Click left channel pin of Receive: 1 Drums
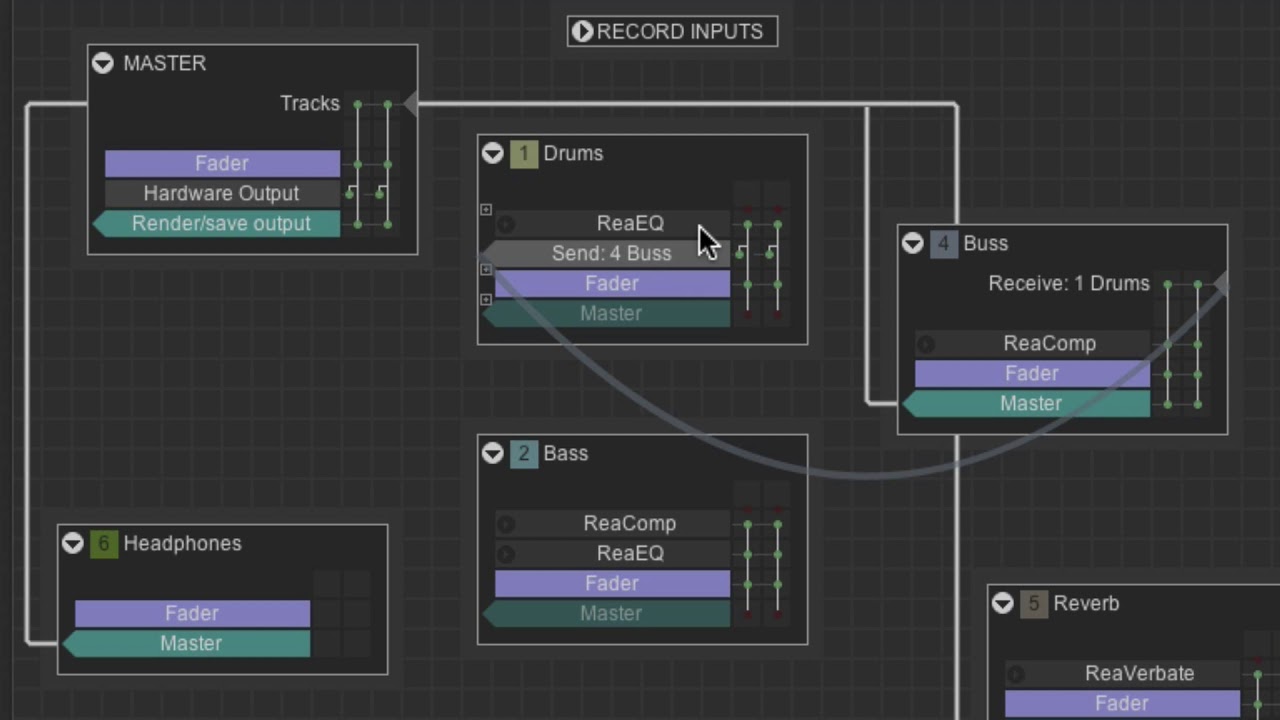 coord(1167,284)
